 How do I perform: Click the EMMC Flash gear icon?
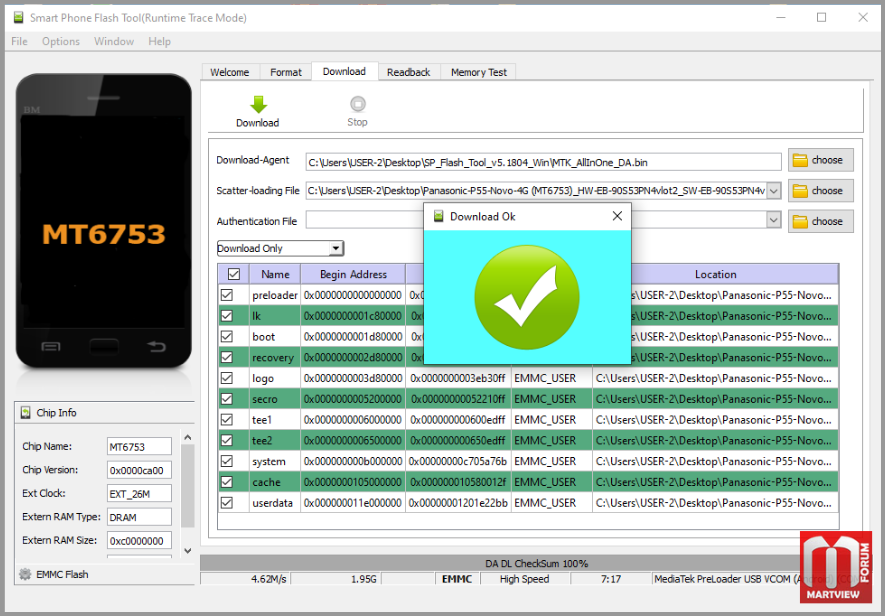coord(25,574)
